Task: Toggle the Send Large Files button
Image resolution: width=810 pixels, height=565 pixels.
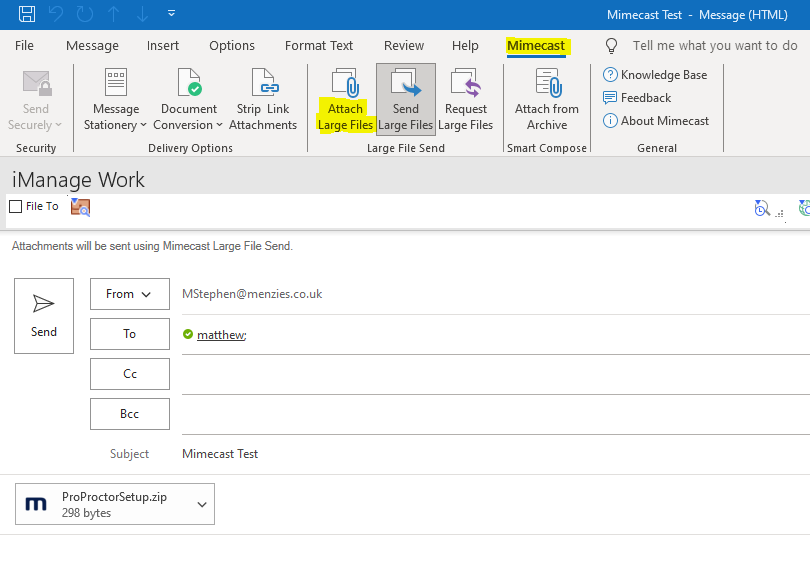Action: 406,99
